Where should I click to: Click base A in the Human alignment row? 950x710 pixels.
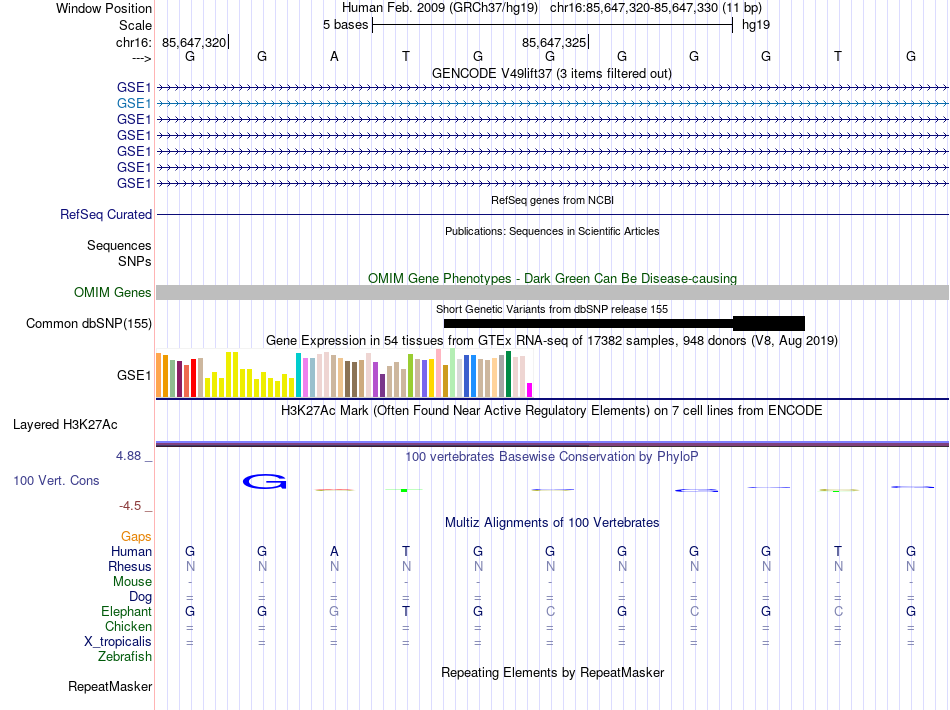pos(334,551)
